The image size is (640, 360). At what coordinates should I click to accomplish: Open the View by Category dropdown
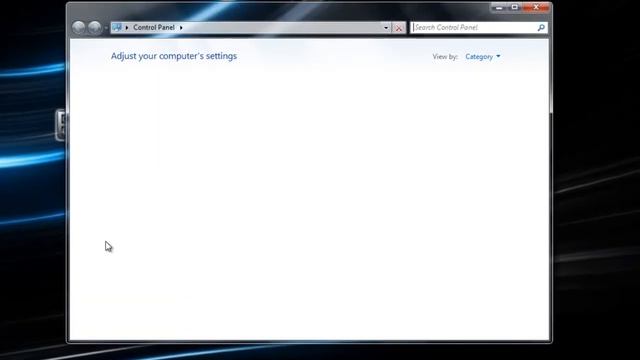coord(483,57)
